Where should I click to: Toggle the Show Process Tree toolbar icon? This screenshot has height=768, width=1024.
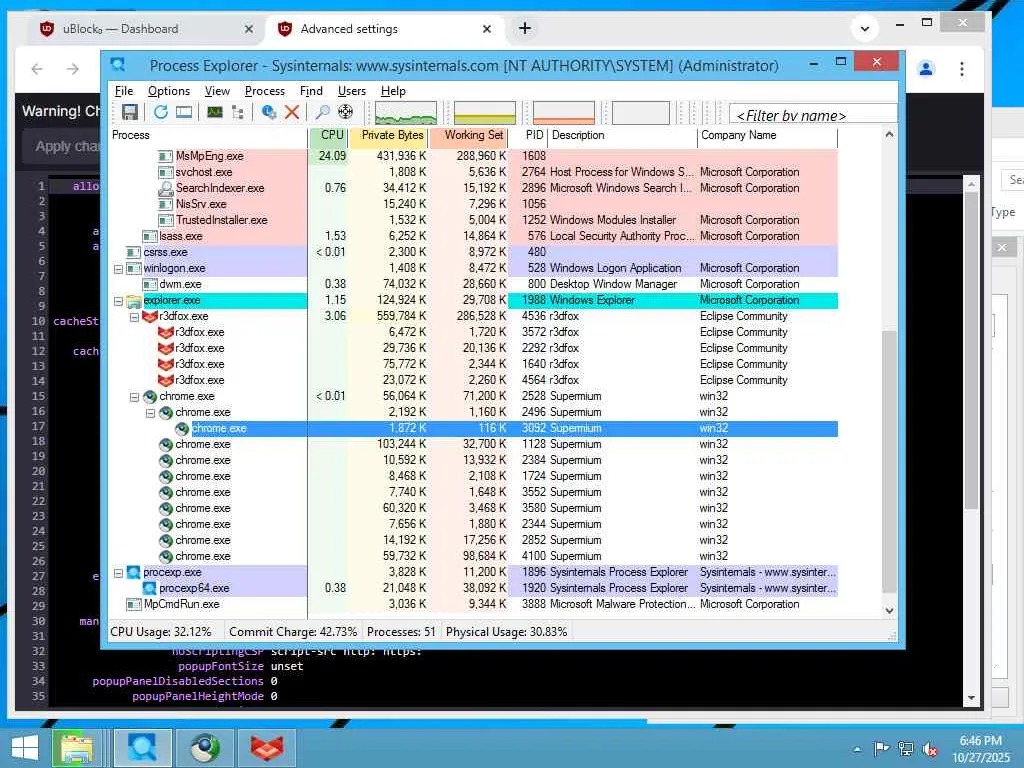coord(238,112)
